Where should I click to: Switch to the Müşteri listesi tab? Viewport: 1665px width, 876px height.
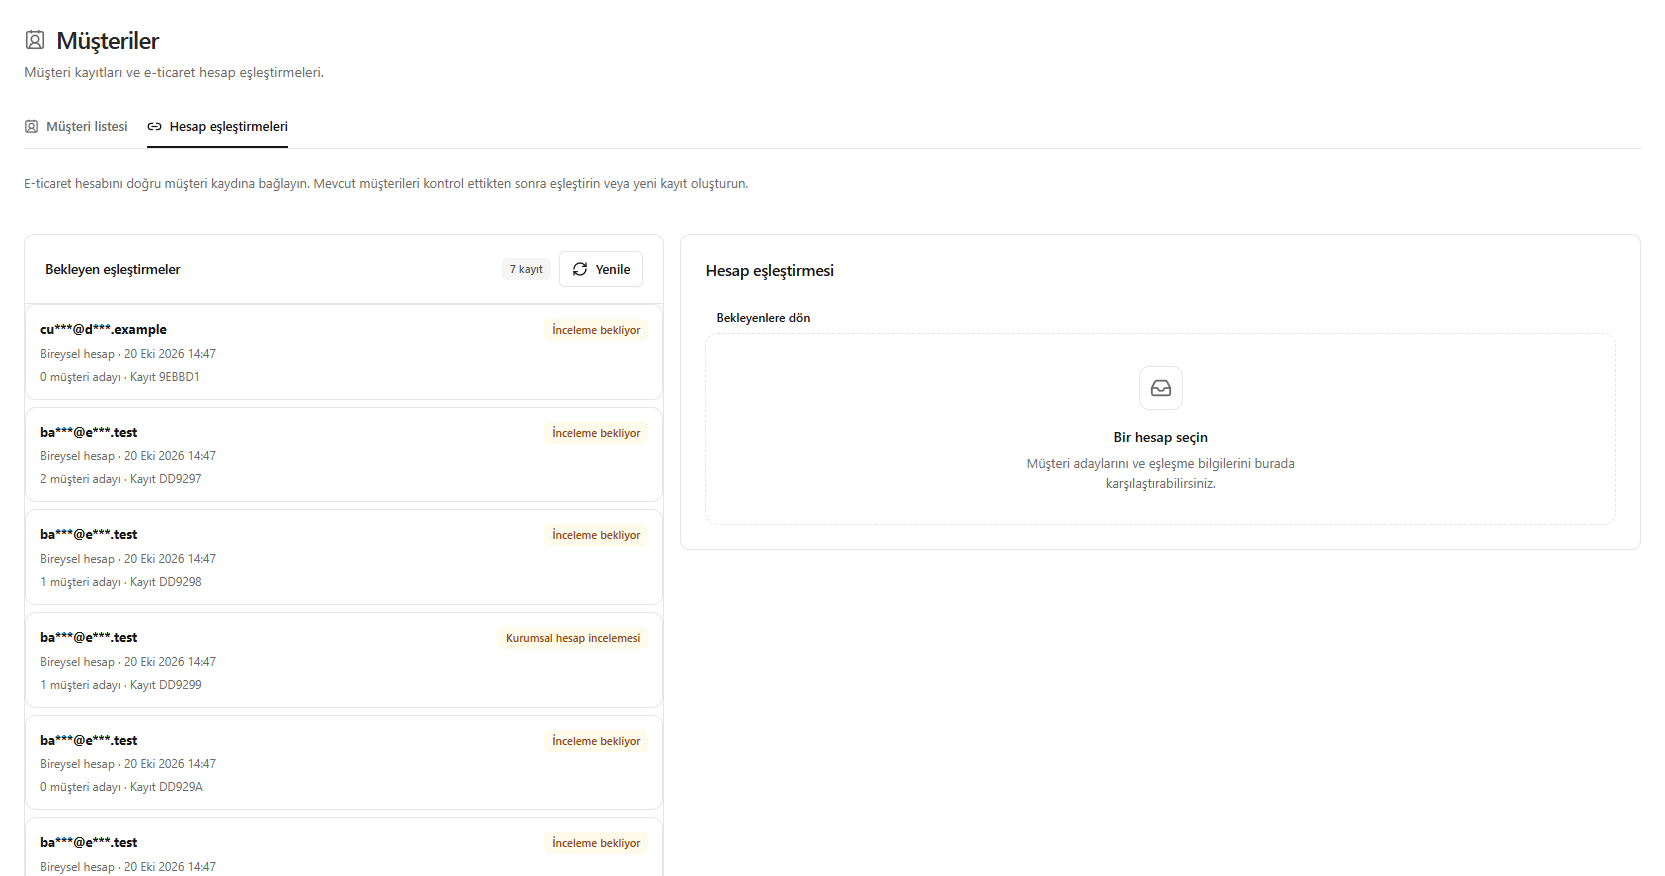tap(76, 127)
